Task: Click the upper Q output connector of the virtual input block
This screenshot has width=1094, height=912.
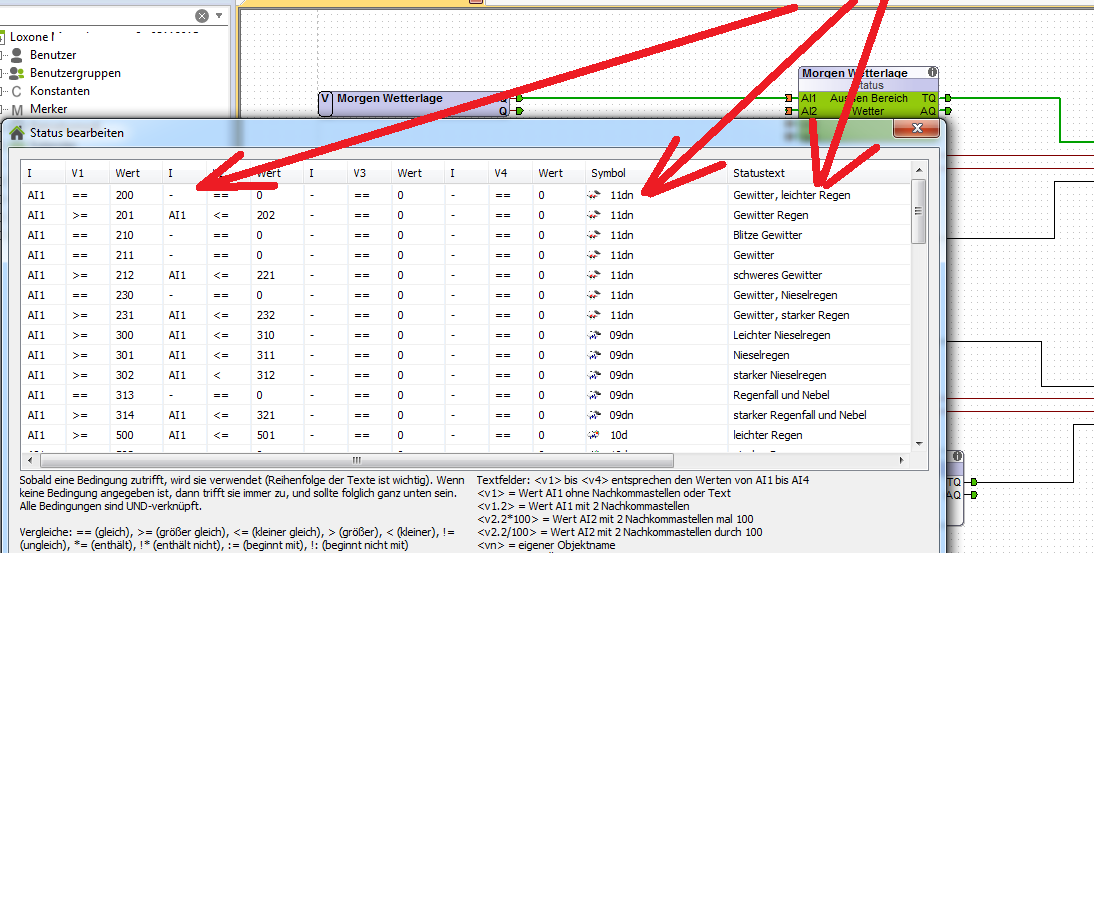Action: pos(519,98)
